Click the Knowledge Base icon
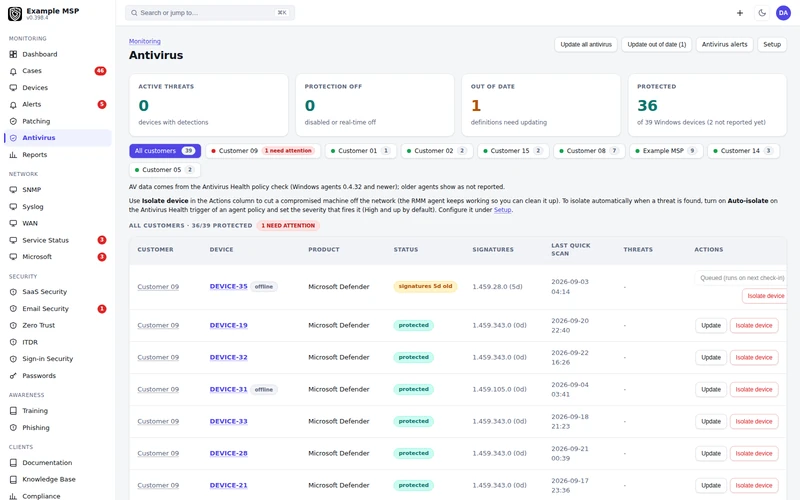Screen dimensions: 800x500 tap(13, 480)
